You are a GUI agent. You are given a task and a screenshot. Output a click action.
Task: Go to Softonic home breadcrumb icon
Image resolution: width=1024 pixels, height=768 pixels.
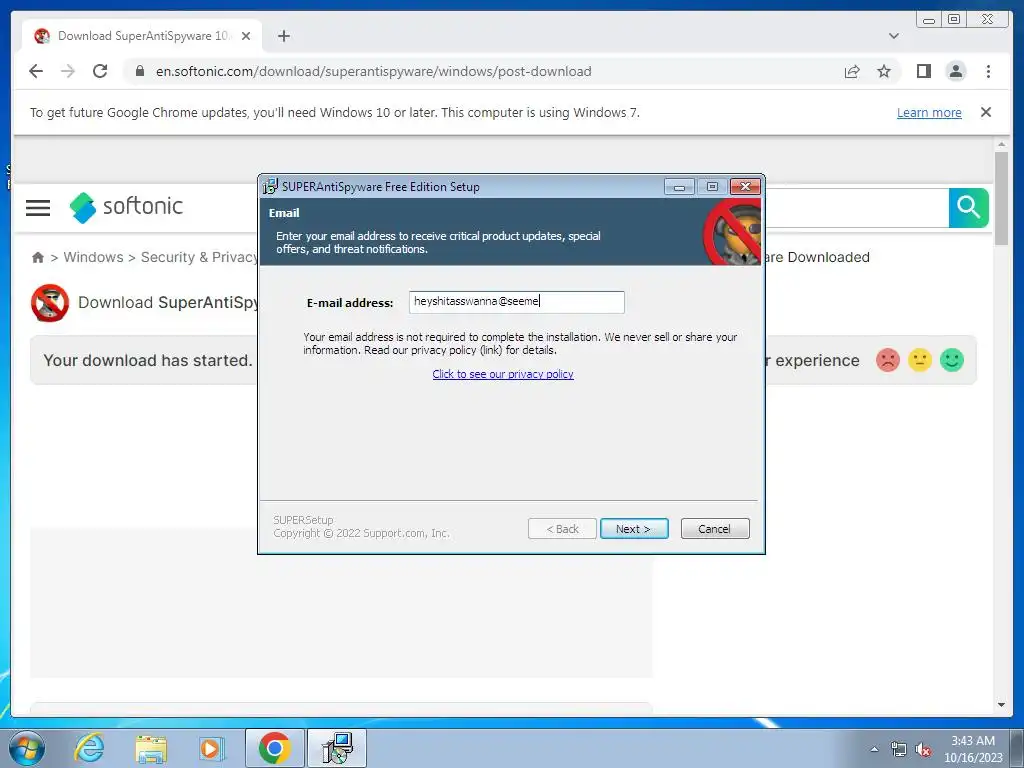[x=38, y=257]
